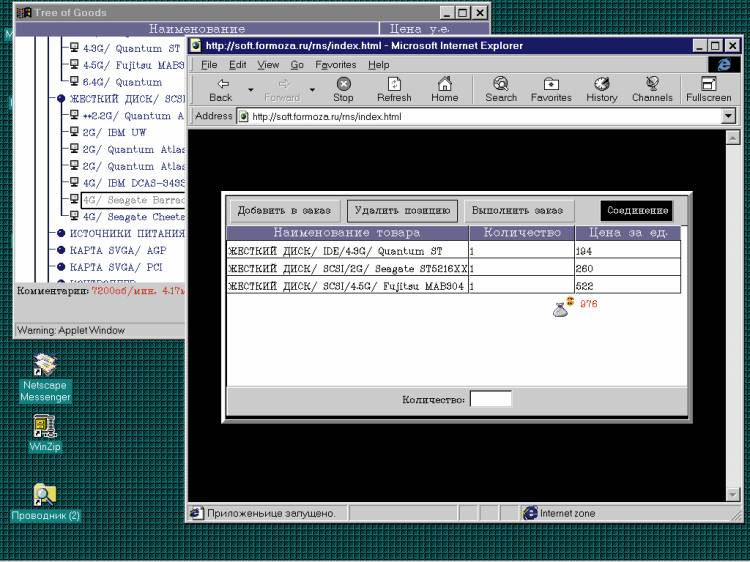Expand the Address bar dropdown list

pyautogui.click(x=728, y=116)
